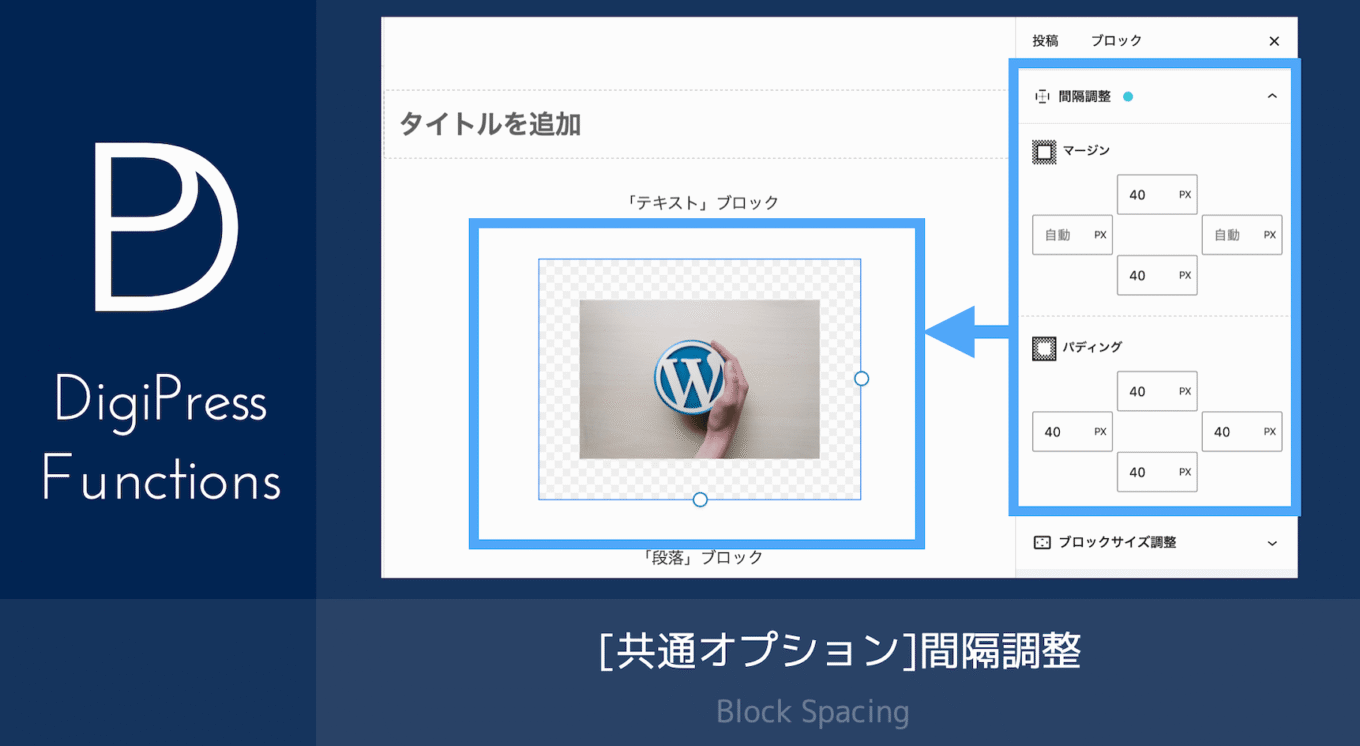Click the タイトルを追加 title field
The width and height of the screenshot is (1360, 746).
click(698, 124)
